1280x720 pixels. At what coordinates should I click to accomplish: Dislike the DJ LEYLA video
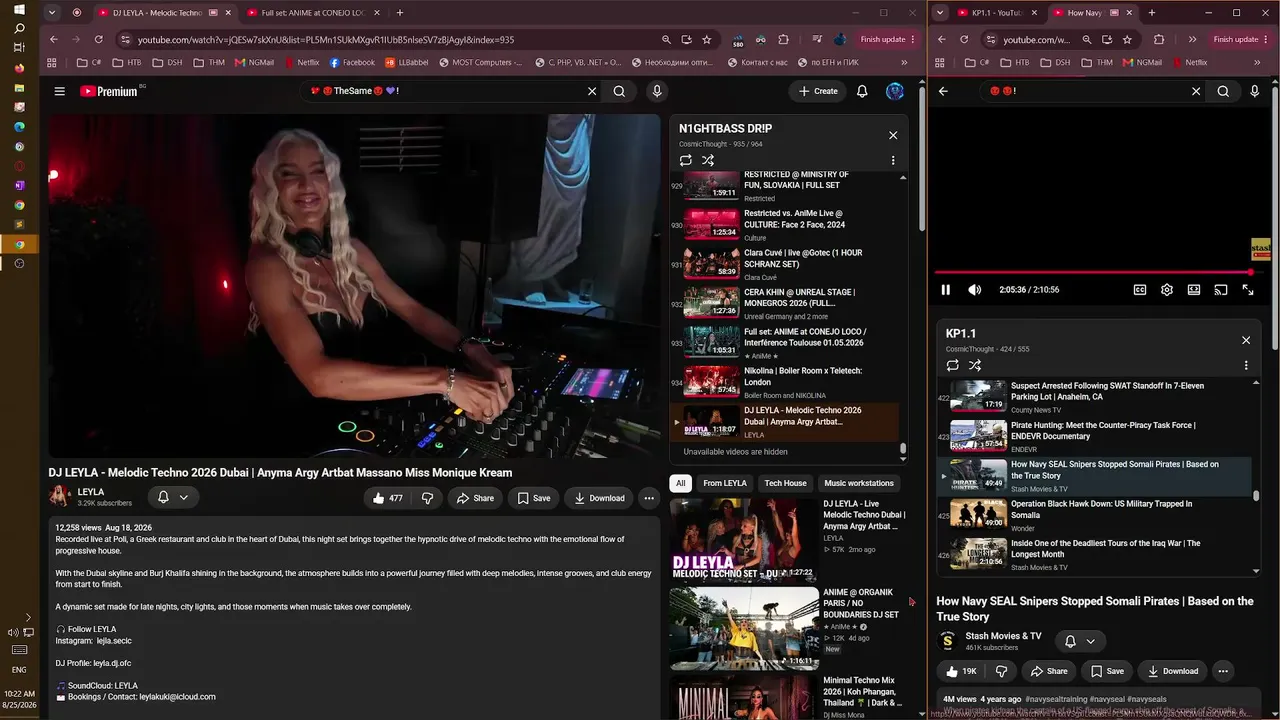coord(427,498)
